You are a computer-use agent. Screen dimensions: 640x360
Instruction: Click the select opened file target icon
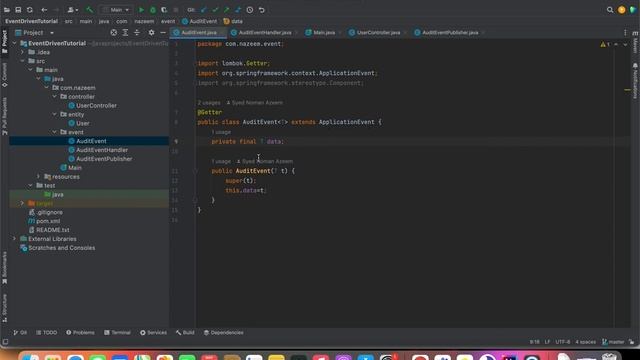tap(113, 33)
